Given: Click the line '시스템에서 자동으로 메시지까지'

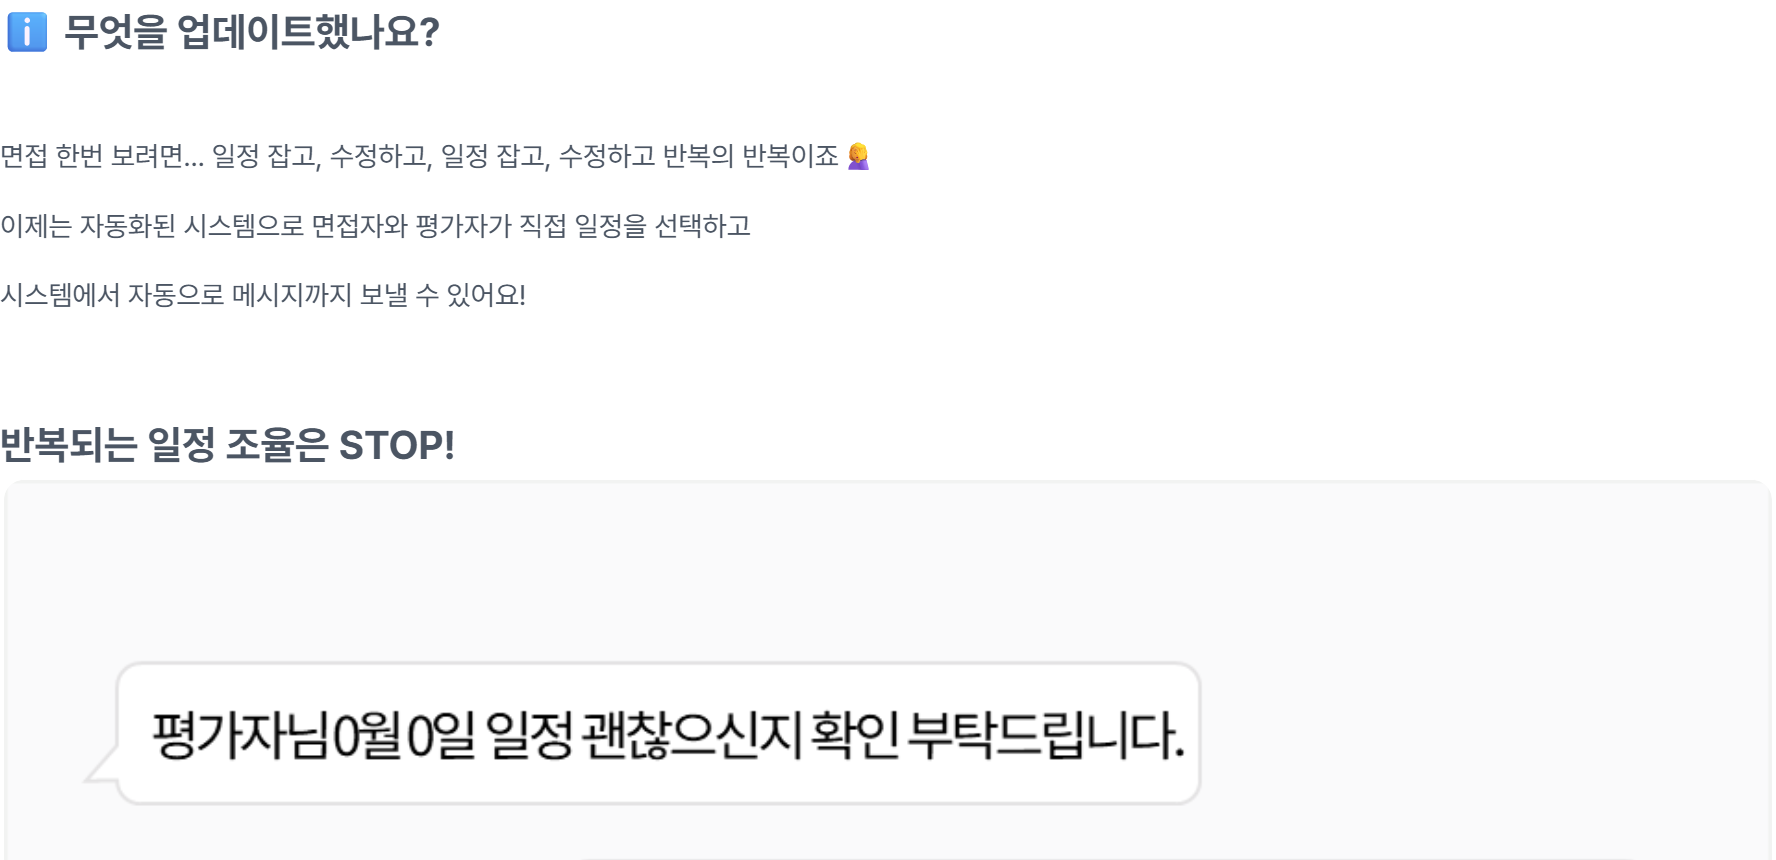Looking at the screenshot, I should [x=263, y=295].
